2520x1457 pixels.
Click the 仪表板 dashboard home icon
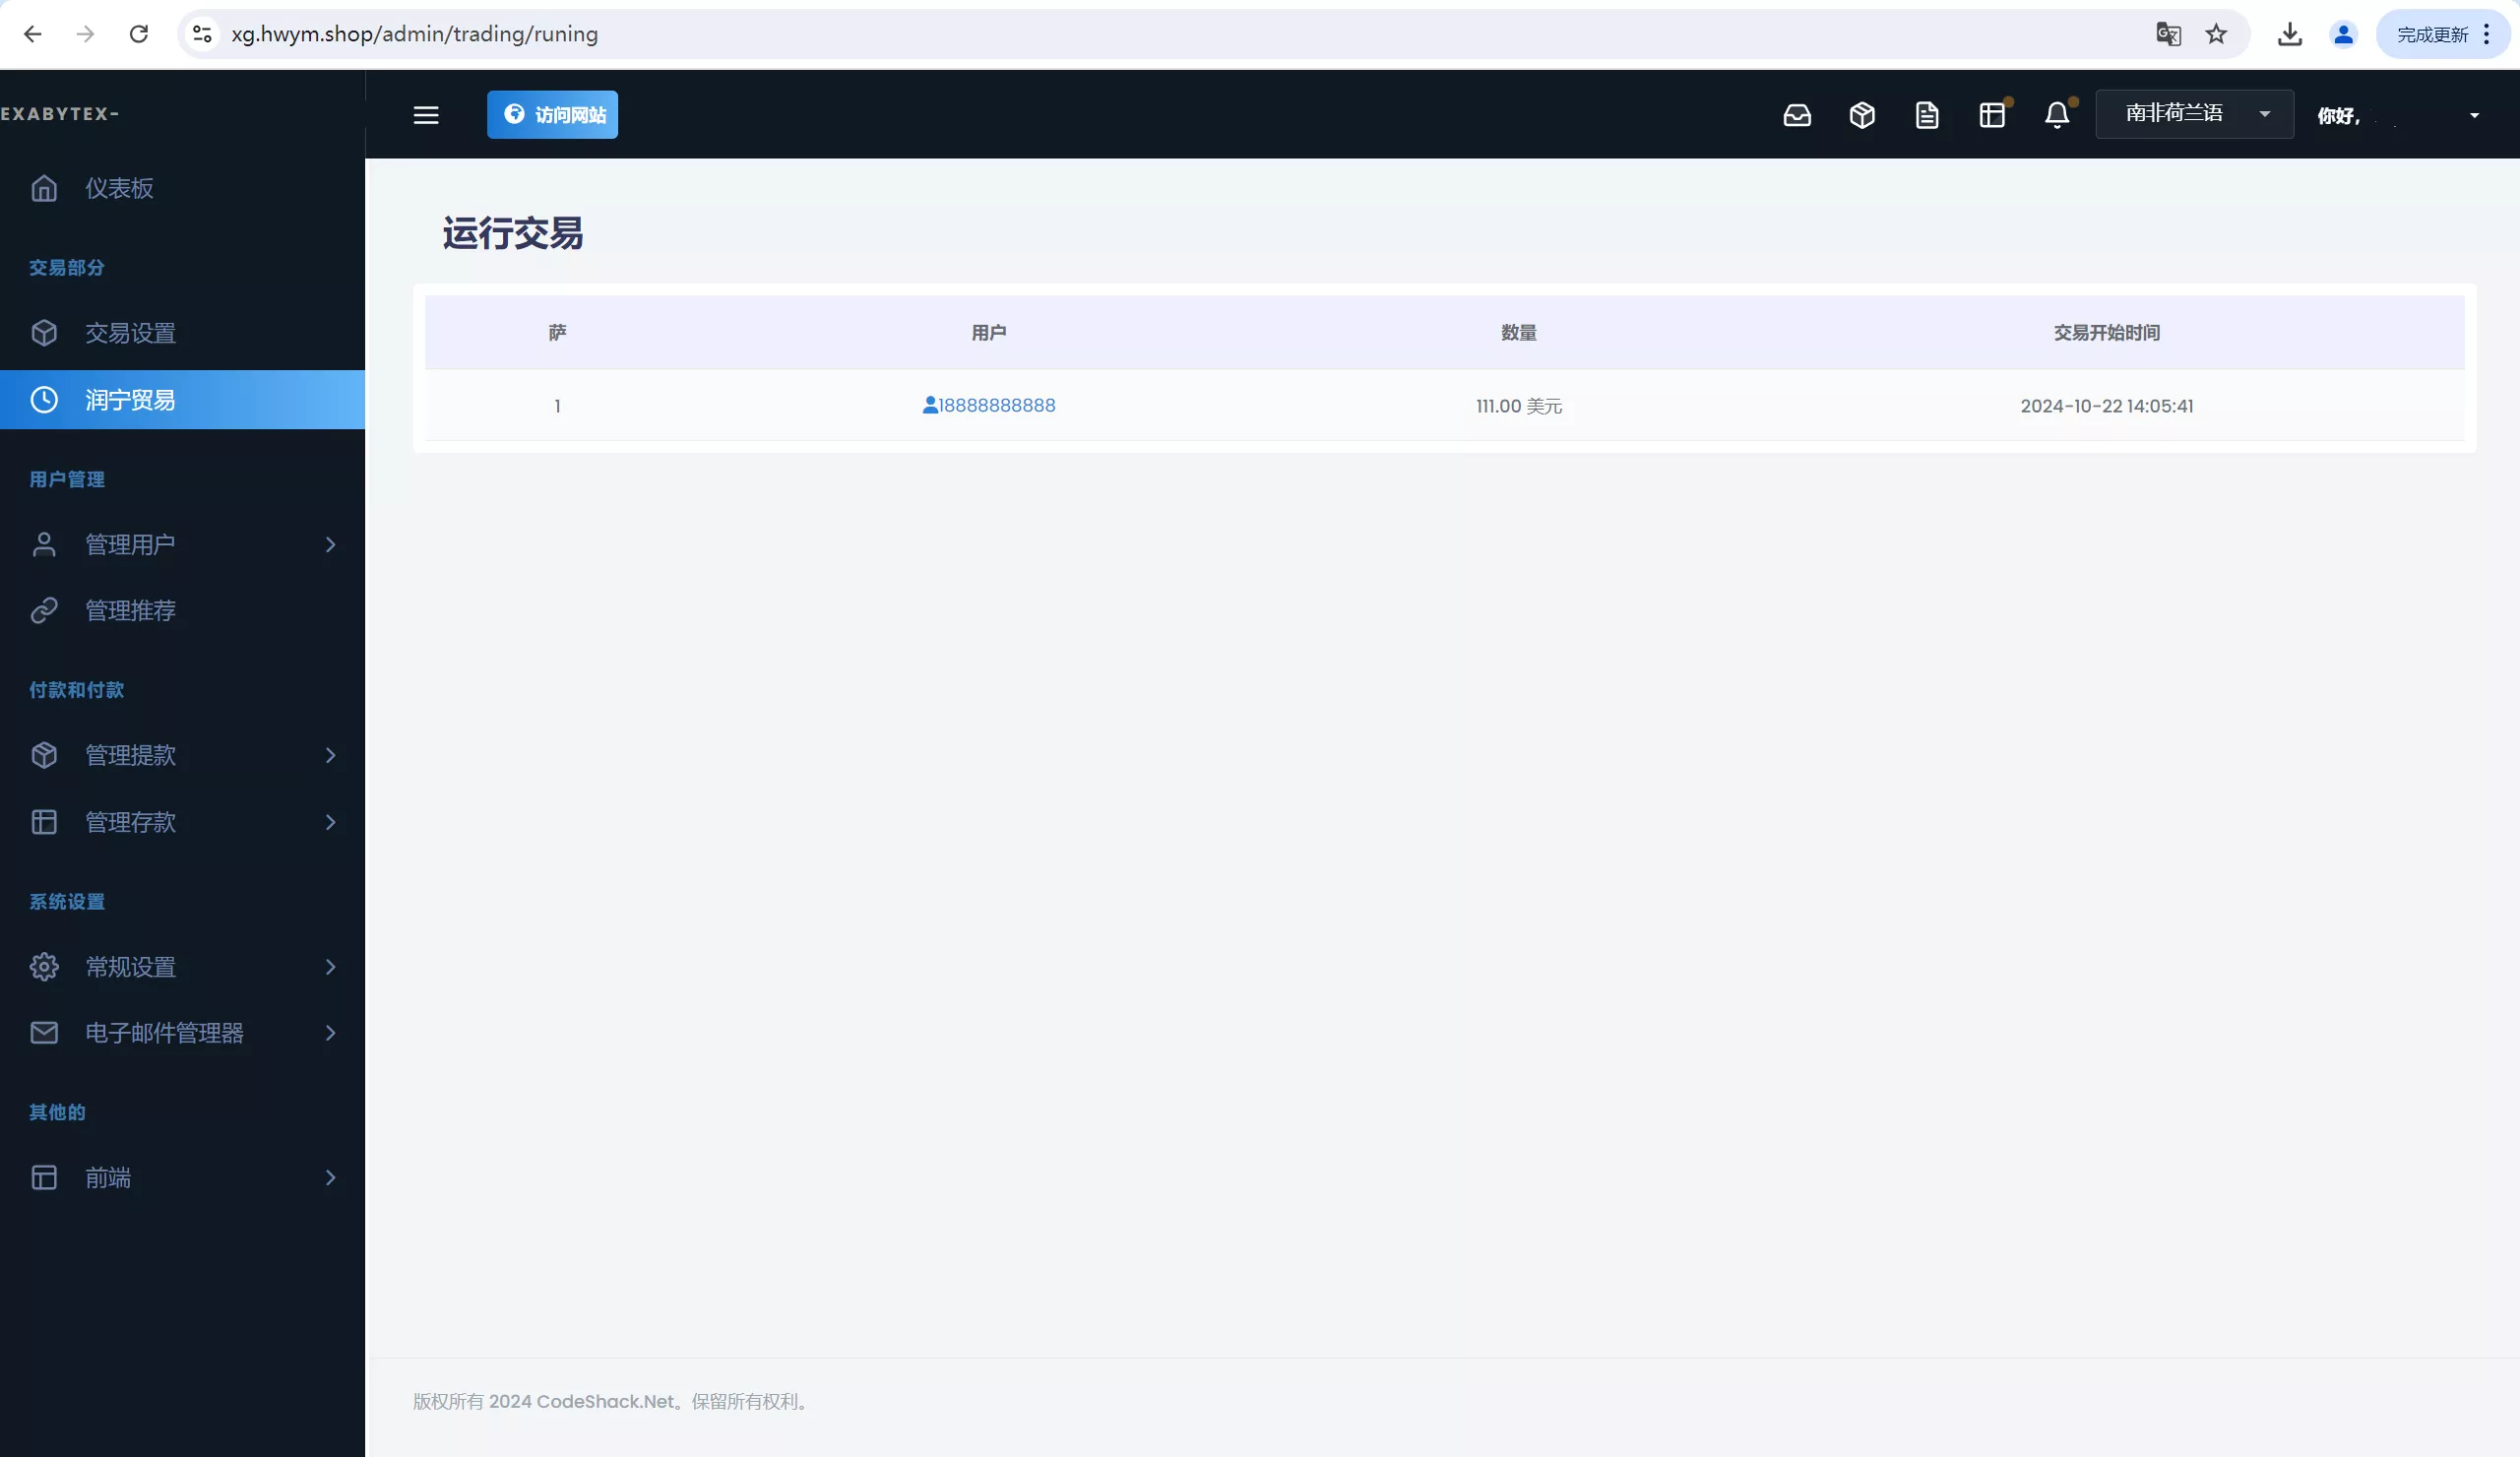[44, 188]
